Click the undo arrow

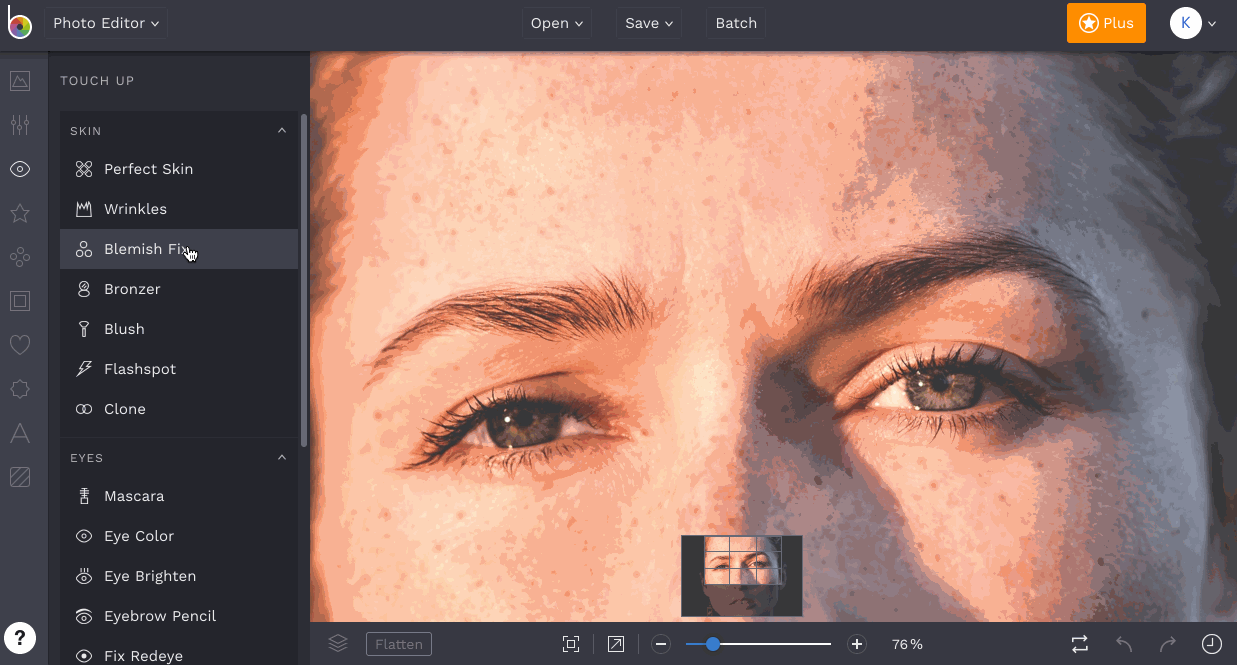(x=1124, y=645)
